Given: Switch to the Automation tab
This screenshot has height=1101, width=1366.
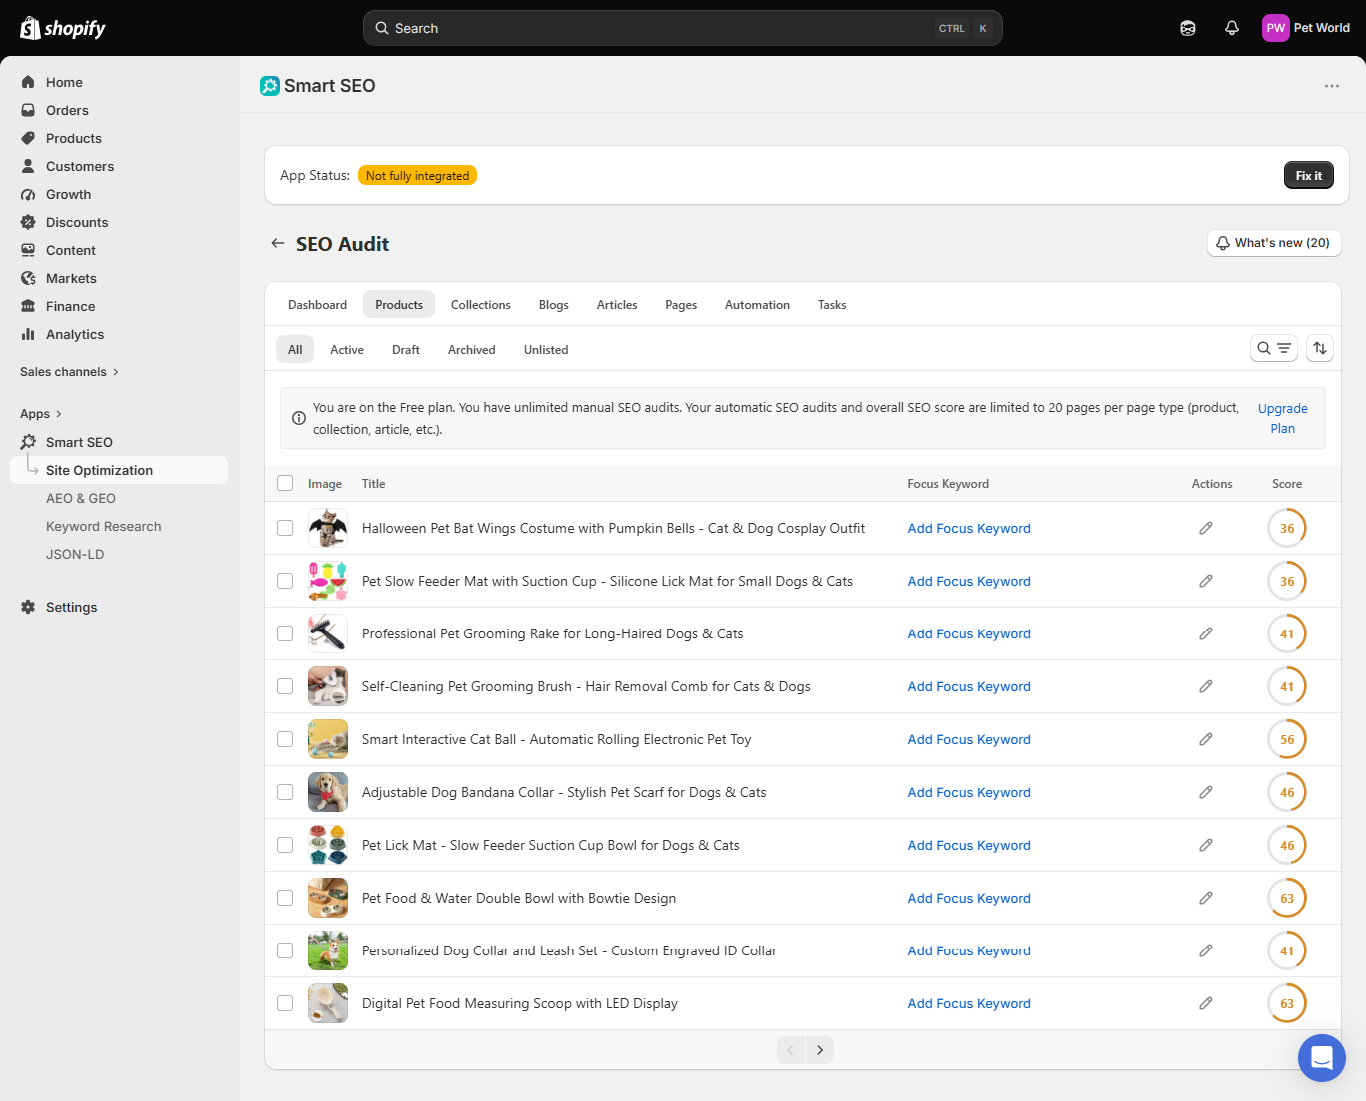Looking at the screenshot, I should (x=757, y=305).
